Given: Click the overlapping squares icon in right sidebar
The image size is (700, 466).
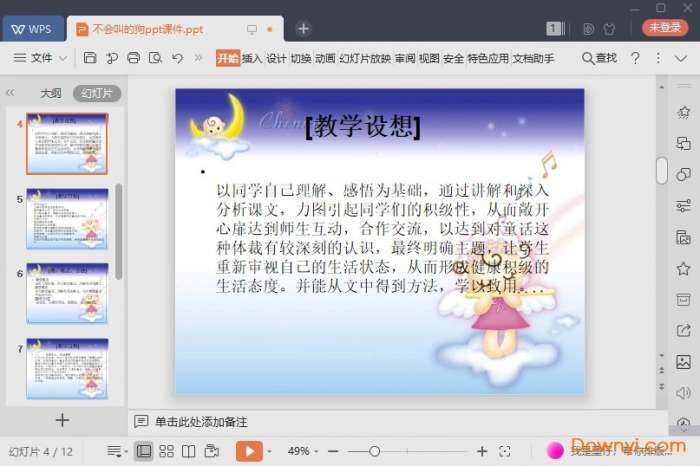Looking at the screenshot, I should 683,143.
